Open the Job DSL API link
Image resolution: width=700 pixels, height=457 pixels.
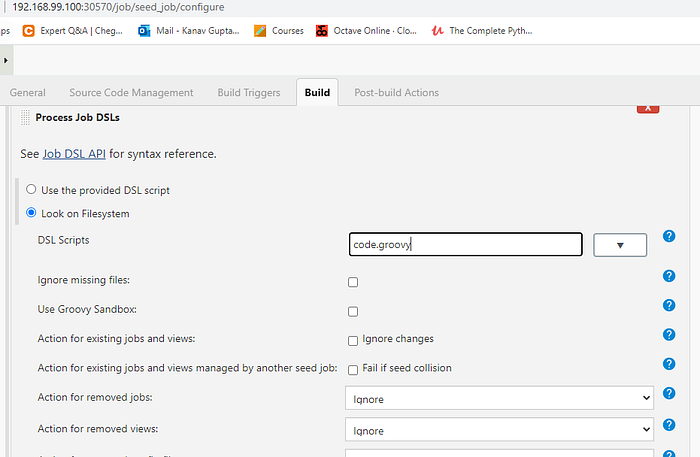[x=74, y=154]
